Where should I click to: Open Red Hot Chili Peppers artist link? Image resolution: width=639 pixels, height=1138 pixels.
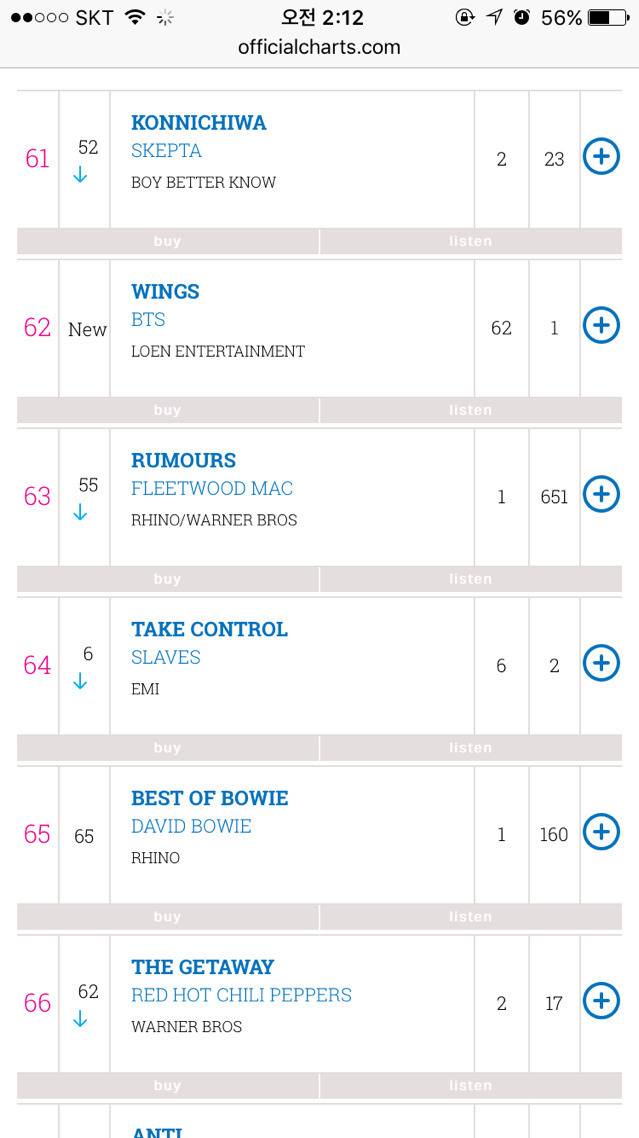241,995
